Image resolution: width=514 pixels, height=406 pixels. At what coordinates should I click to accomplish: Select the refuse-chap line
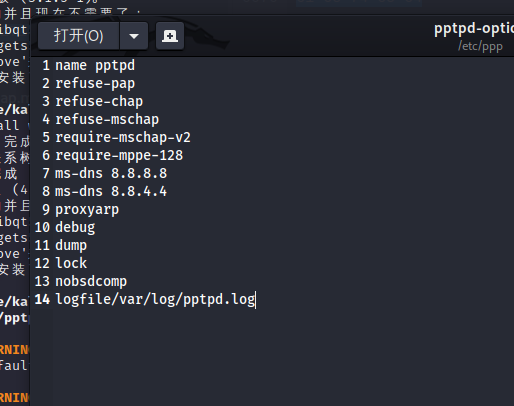pos(99,101)
